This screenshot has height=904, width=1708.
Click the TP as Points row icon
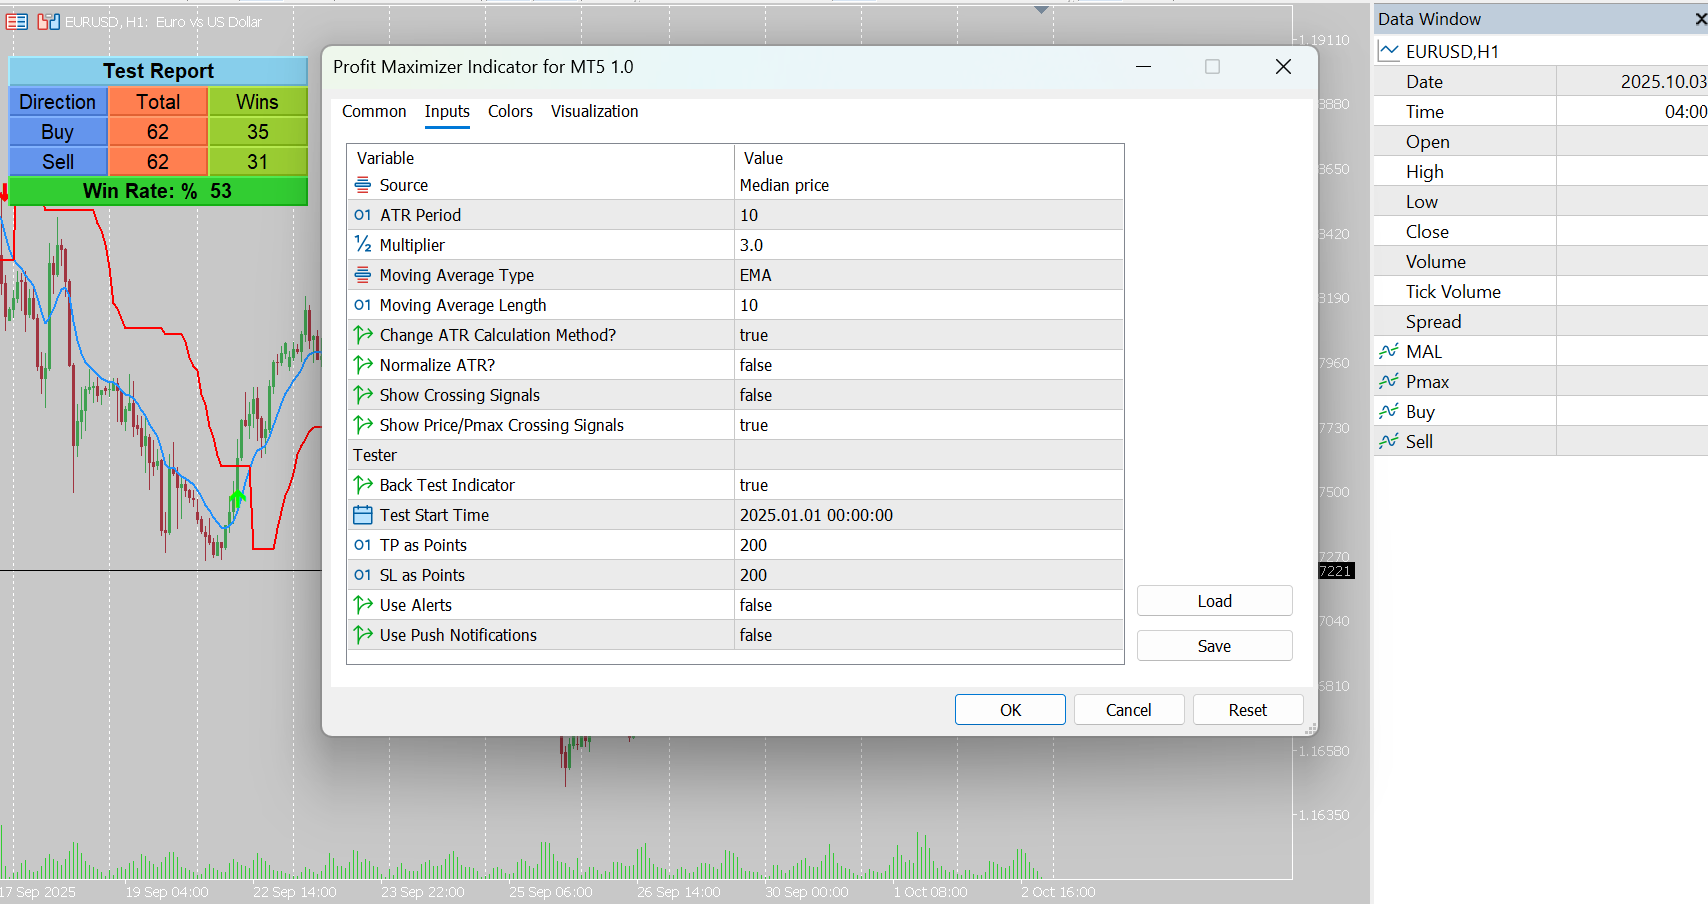click(363, 545)
